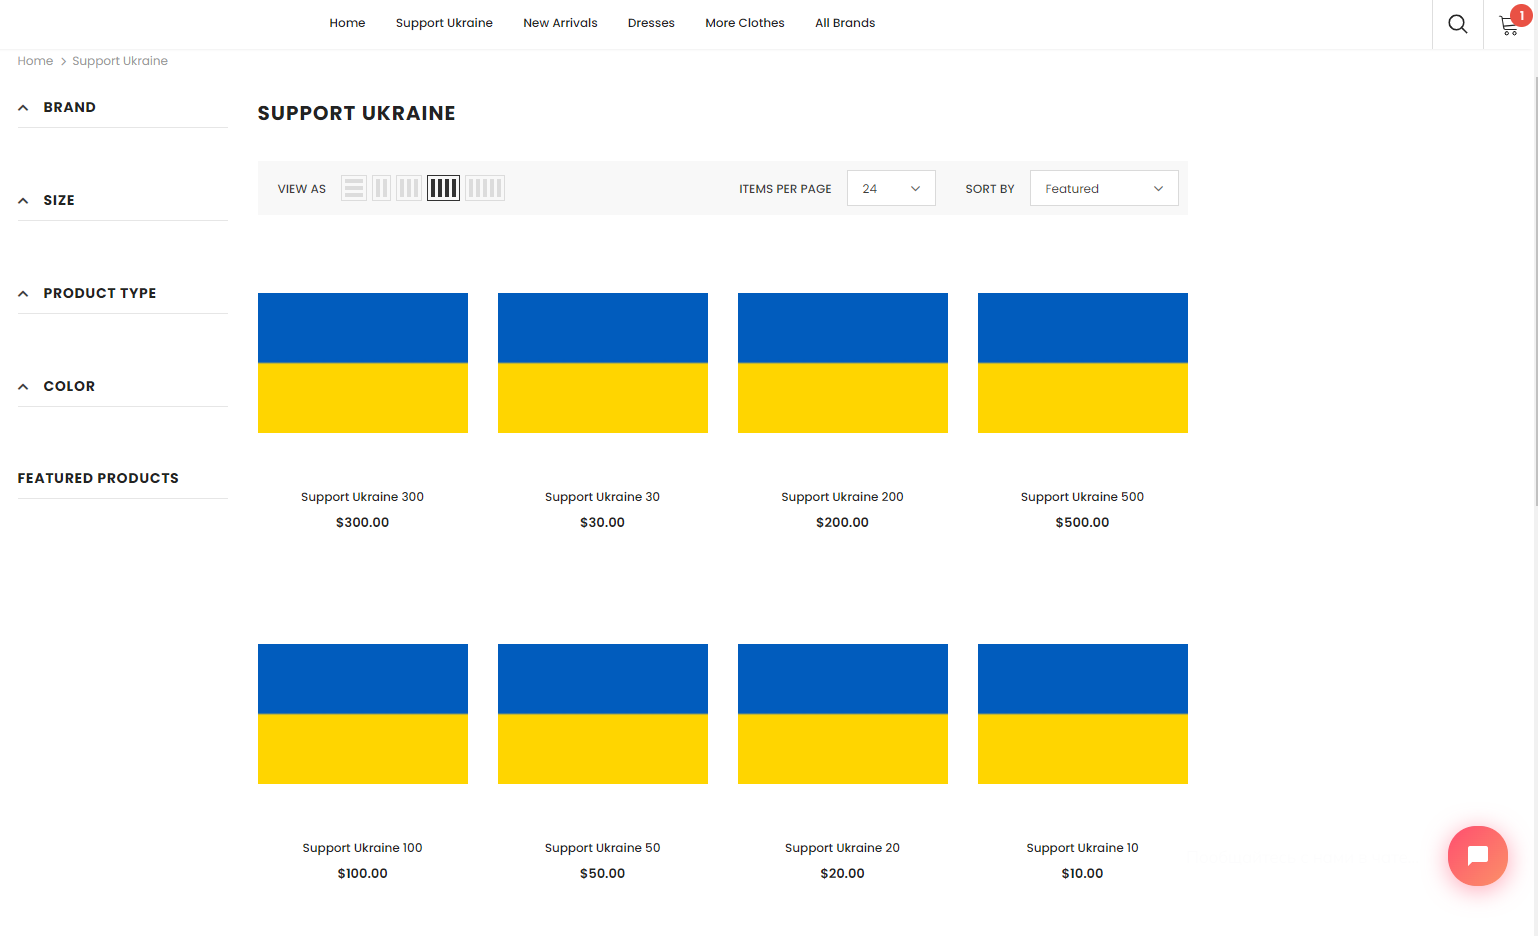The width and height of the screenshot is (1538, 936).
Task: Collapse the Size filter section
Action: click(123, 200)
